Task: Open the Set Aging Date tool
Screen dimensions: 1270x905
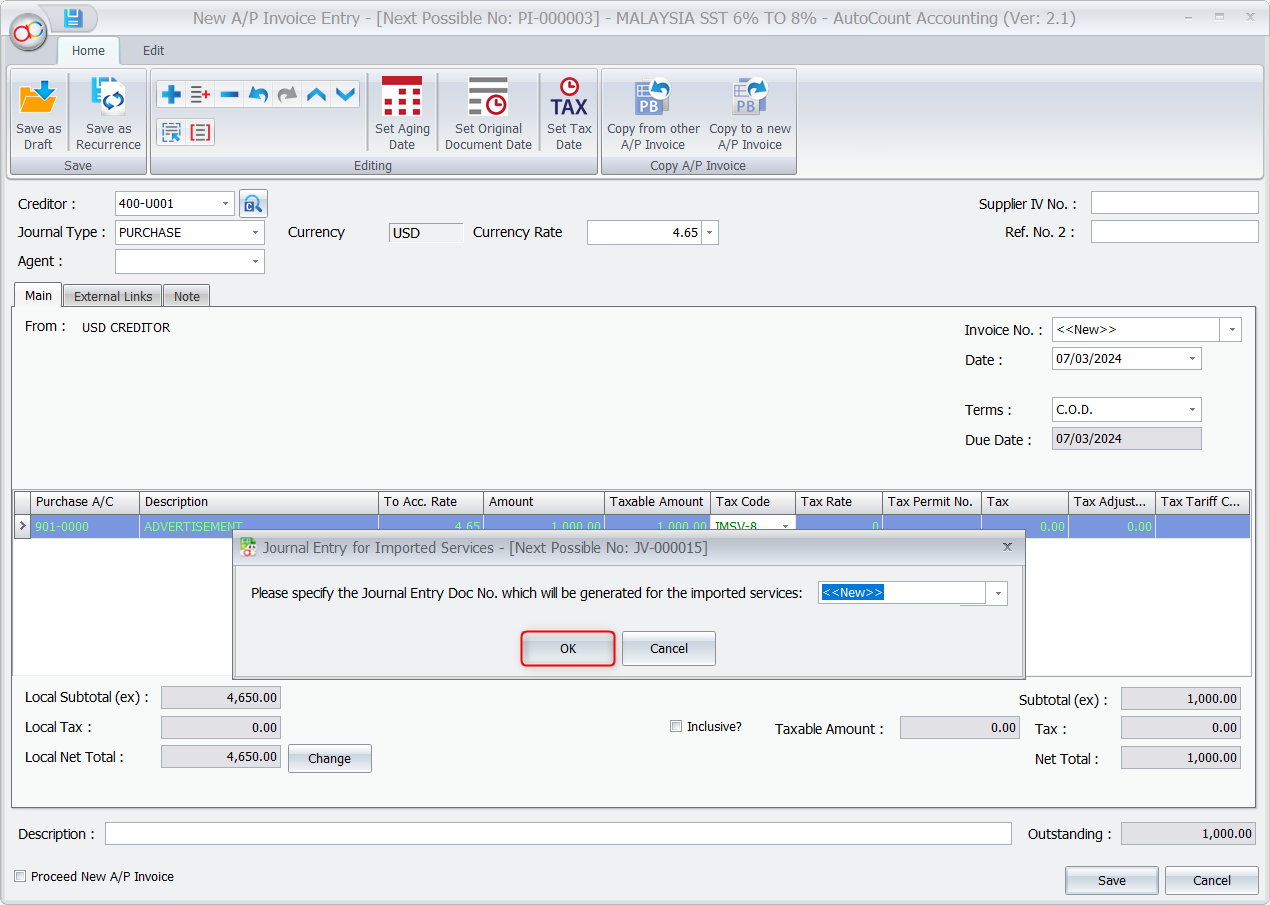Action: (402, 113)
